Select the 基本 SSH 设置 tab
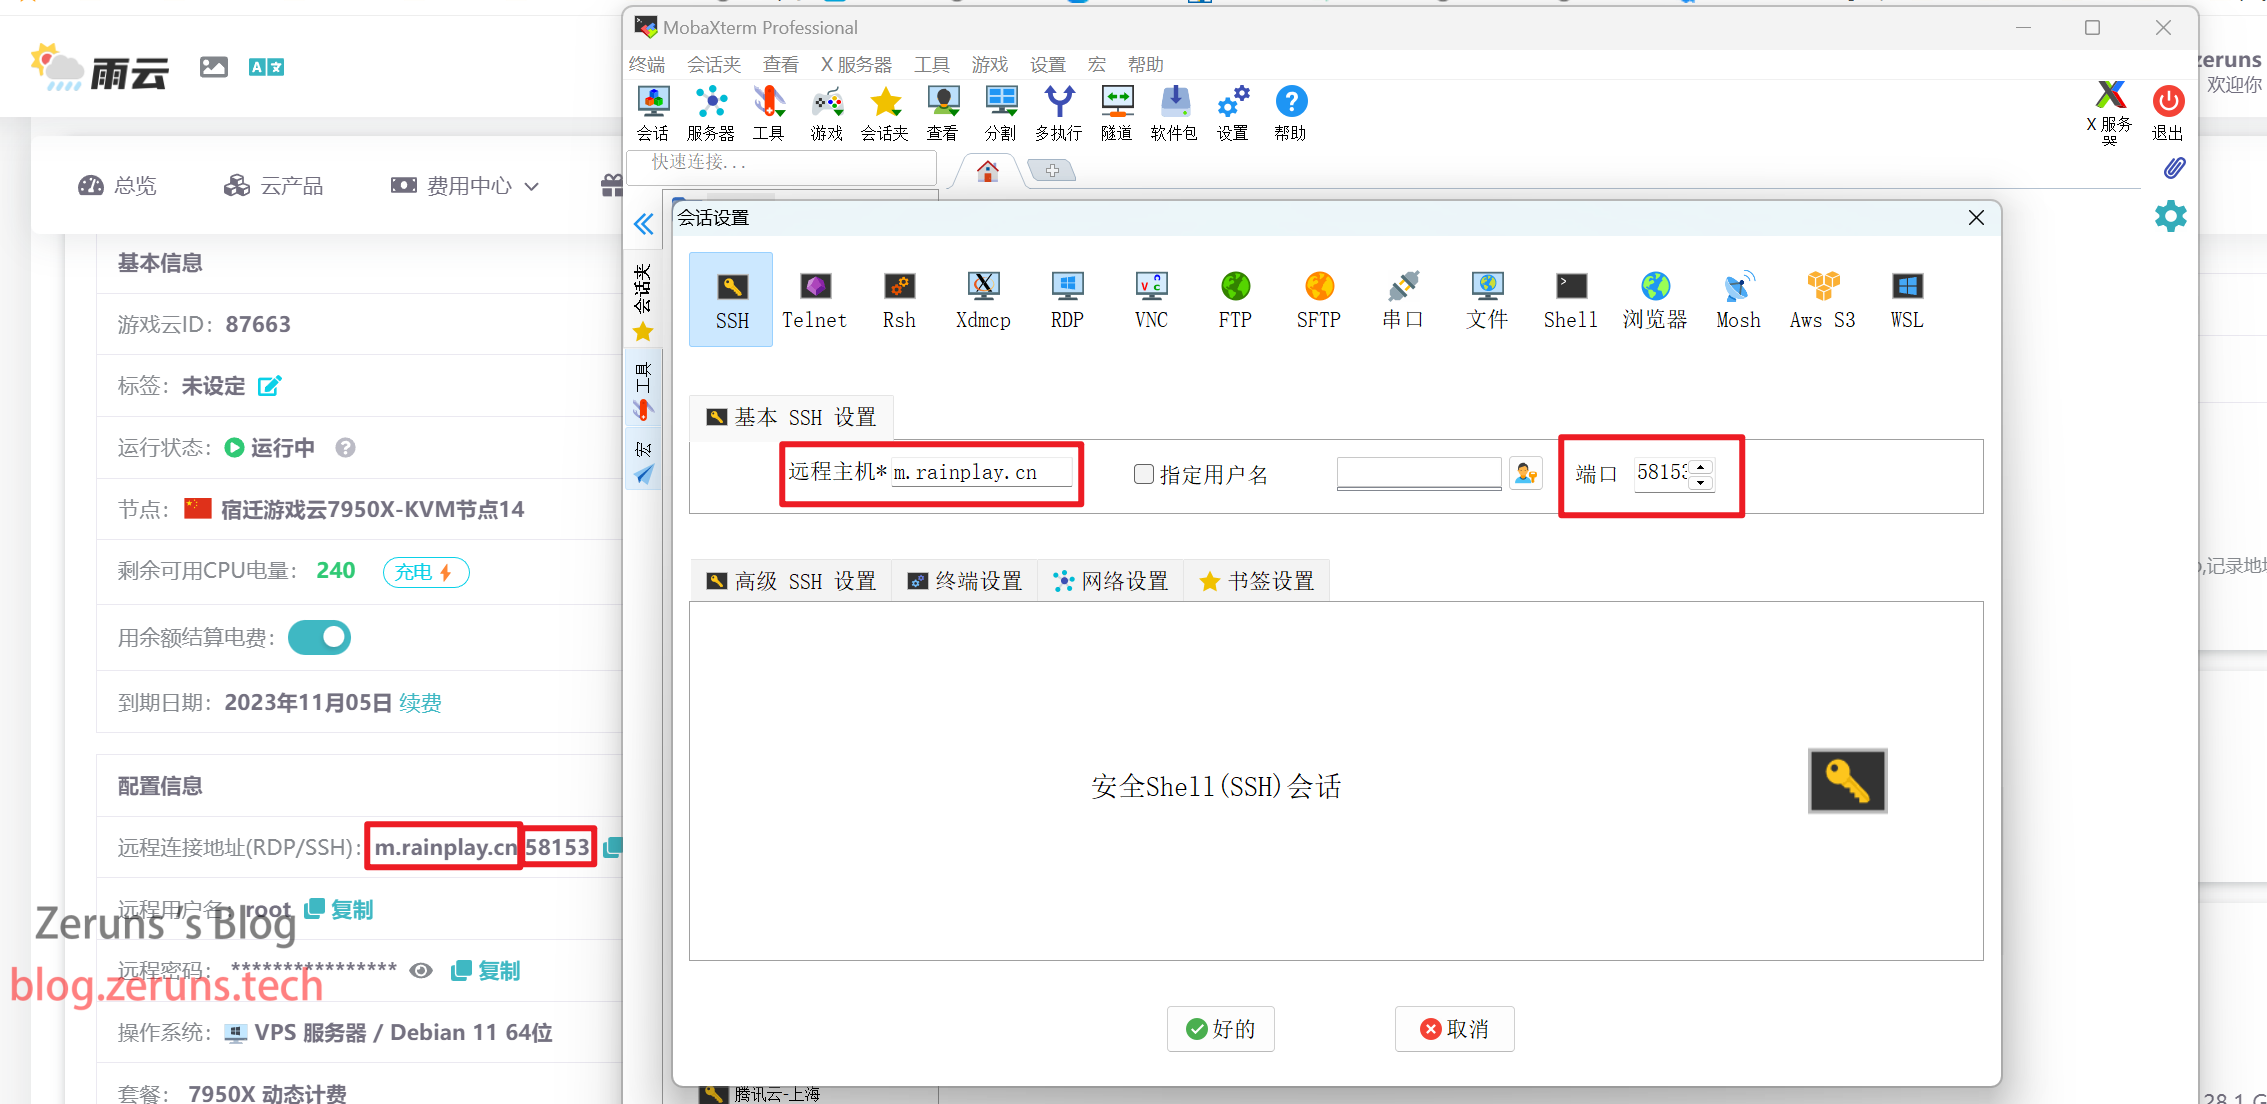The image size is (2267, 1104). (x=791, y=417)
